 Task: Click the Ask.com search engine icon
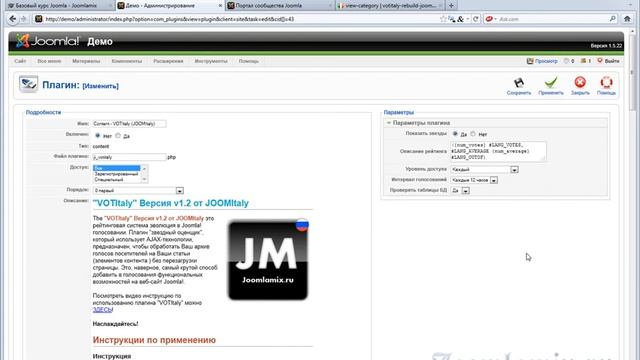pyautogui.click(x=489, y=19)
